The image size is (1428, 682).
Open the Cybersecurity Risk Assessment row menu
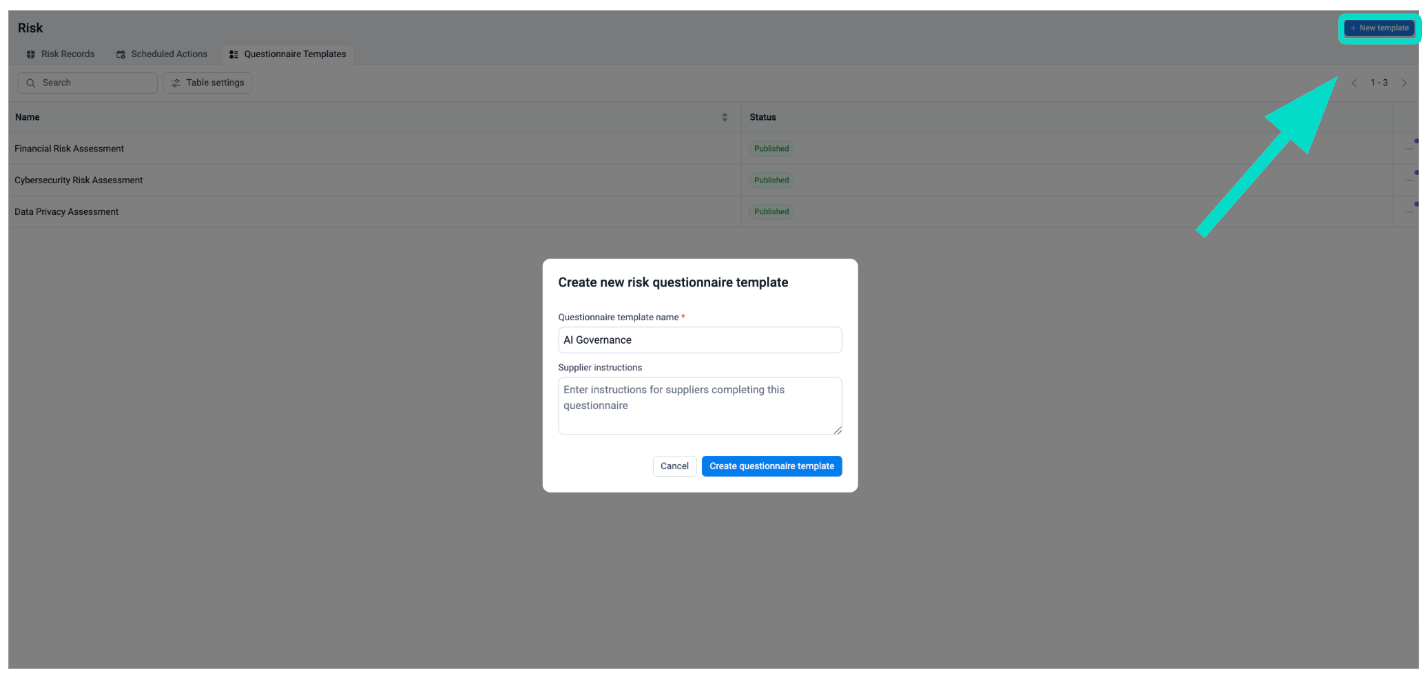click(1409, 180)
